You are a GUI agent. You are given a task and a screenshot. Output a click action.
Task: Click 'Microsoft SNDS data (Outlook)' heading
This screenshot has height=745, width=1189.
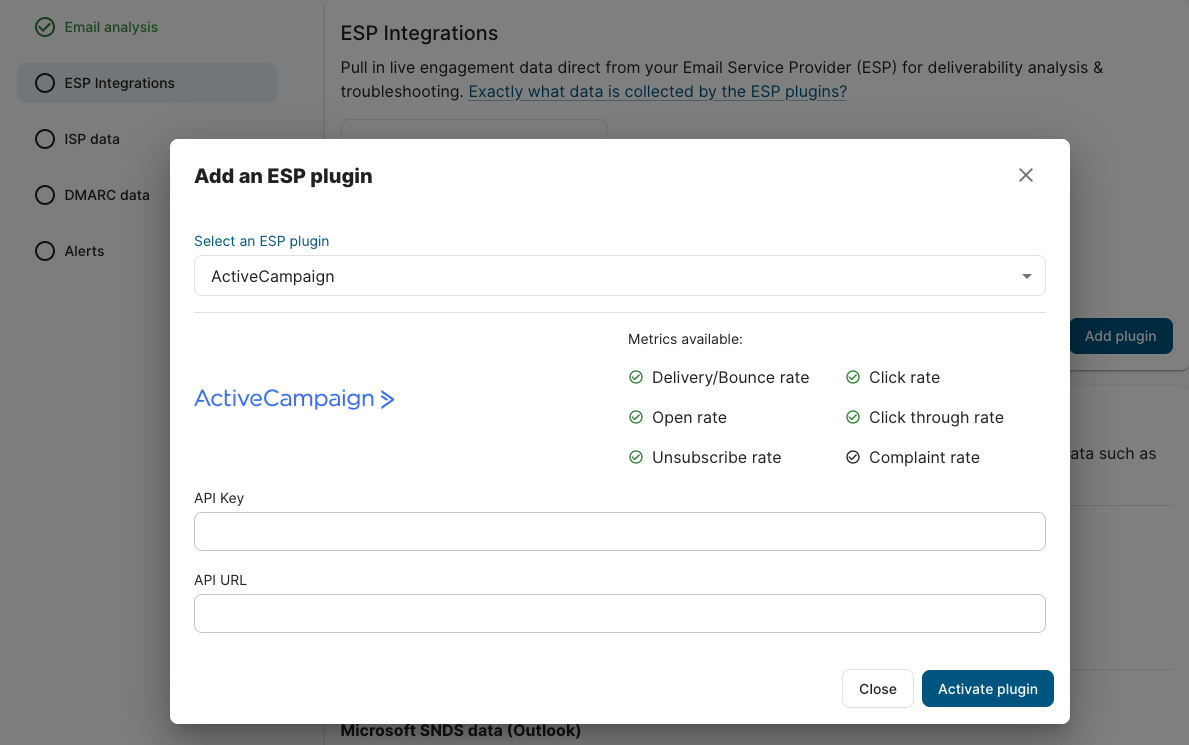460,731
